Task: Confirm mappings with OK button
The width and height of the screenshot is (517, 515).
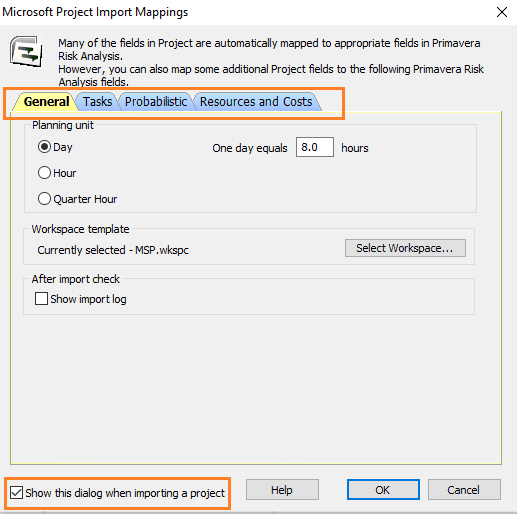Action: [x=383, y=490]
